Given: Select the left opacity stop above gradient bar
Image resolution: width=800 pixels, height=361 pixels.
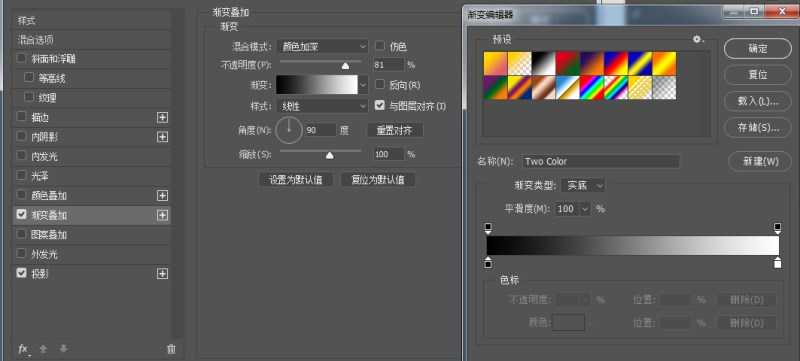Looking at the screenshot, I should [x=488, y=228].
